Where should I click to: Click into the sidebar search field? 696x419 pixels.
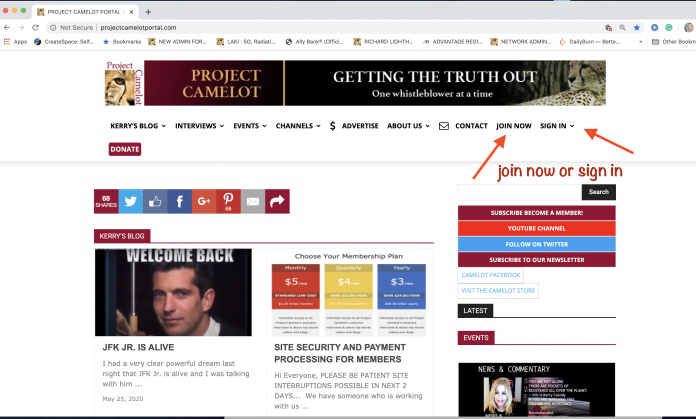click(520, 192)
